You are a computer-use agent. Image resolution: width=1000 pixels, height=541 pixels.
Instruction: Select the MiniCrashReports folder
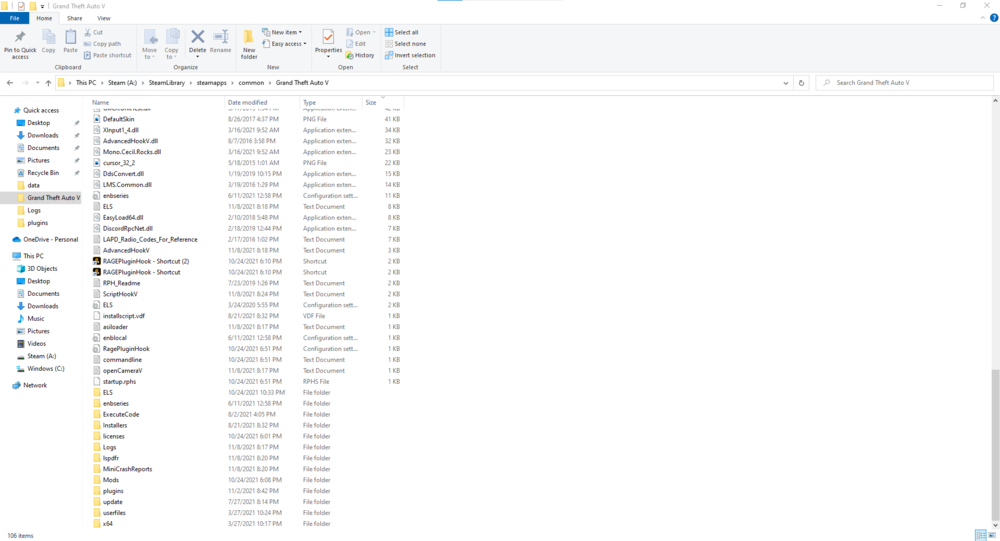[x=128, y=469]
